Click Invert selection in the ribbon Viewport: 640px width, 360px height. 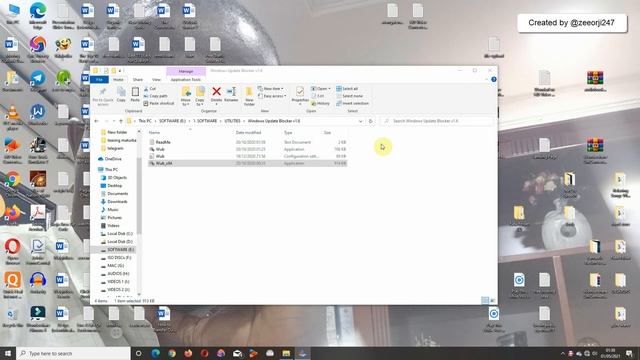tap(353, 103)
